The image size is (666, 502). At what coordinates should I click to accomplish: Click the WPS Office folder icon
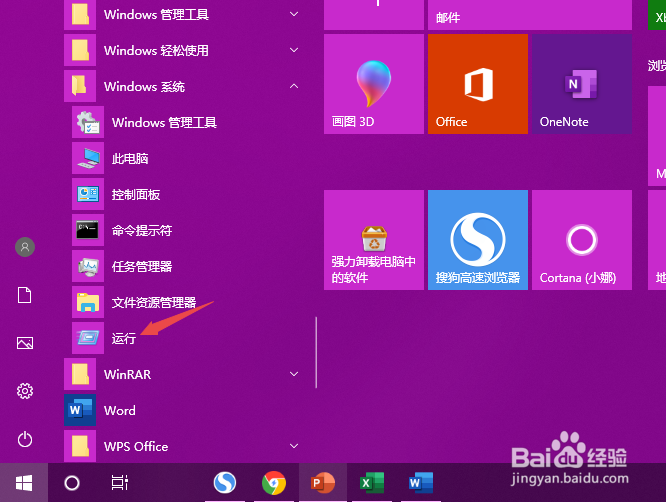pyautogui.click(x=80, y=446)
